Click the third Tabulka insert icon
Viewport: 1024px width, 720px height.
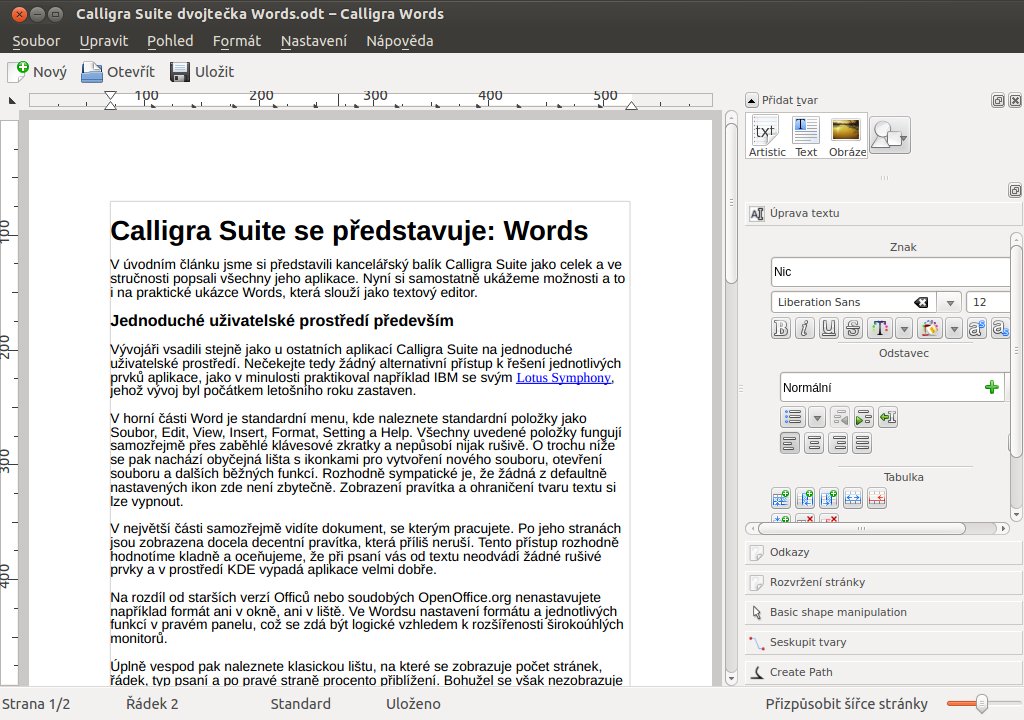pyautogui.click(x=829, y=499)
